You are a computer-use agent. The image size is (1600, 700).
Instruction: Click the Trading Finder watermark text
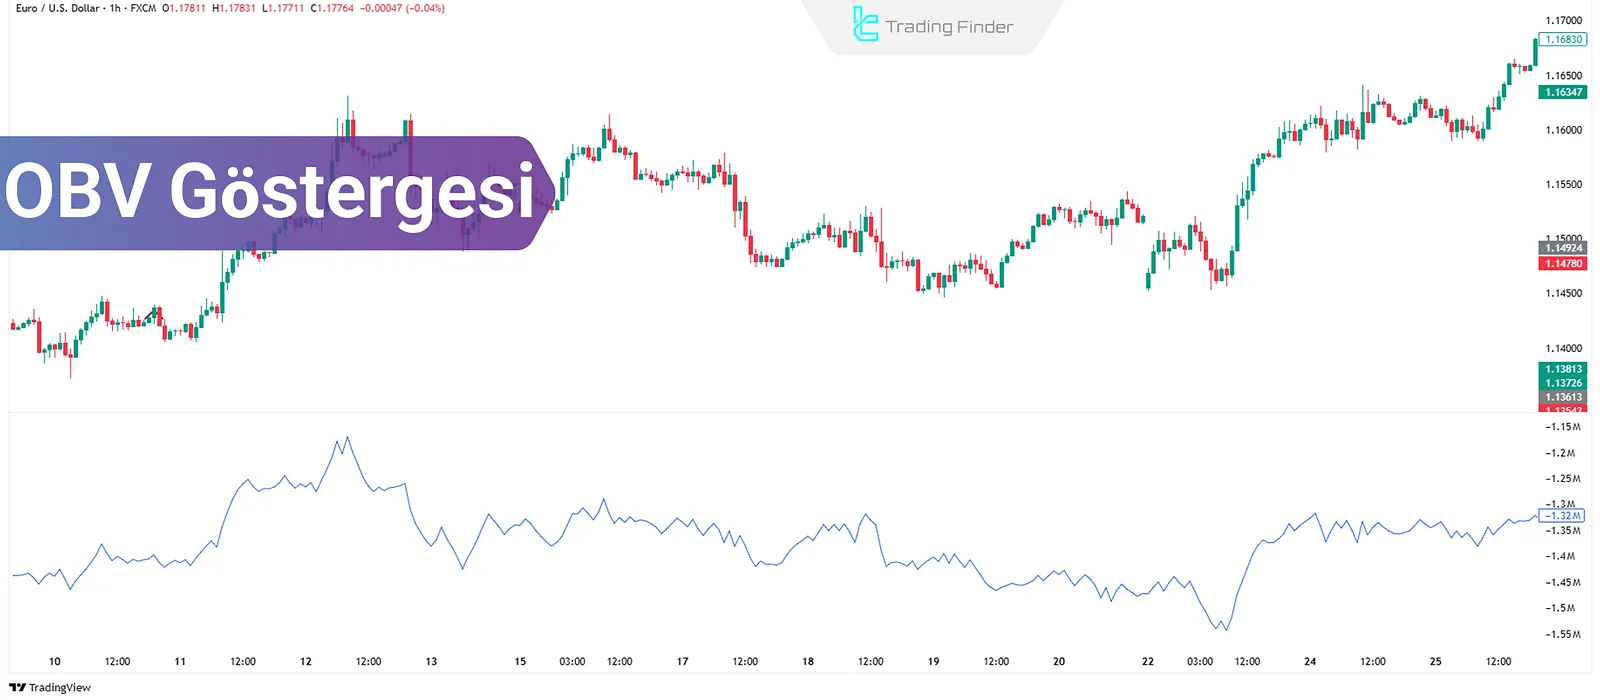coord(949,27)
